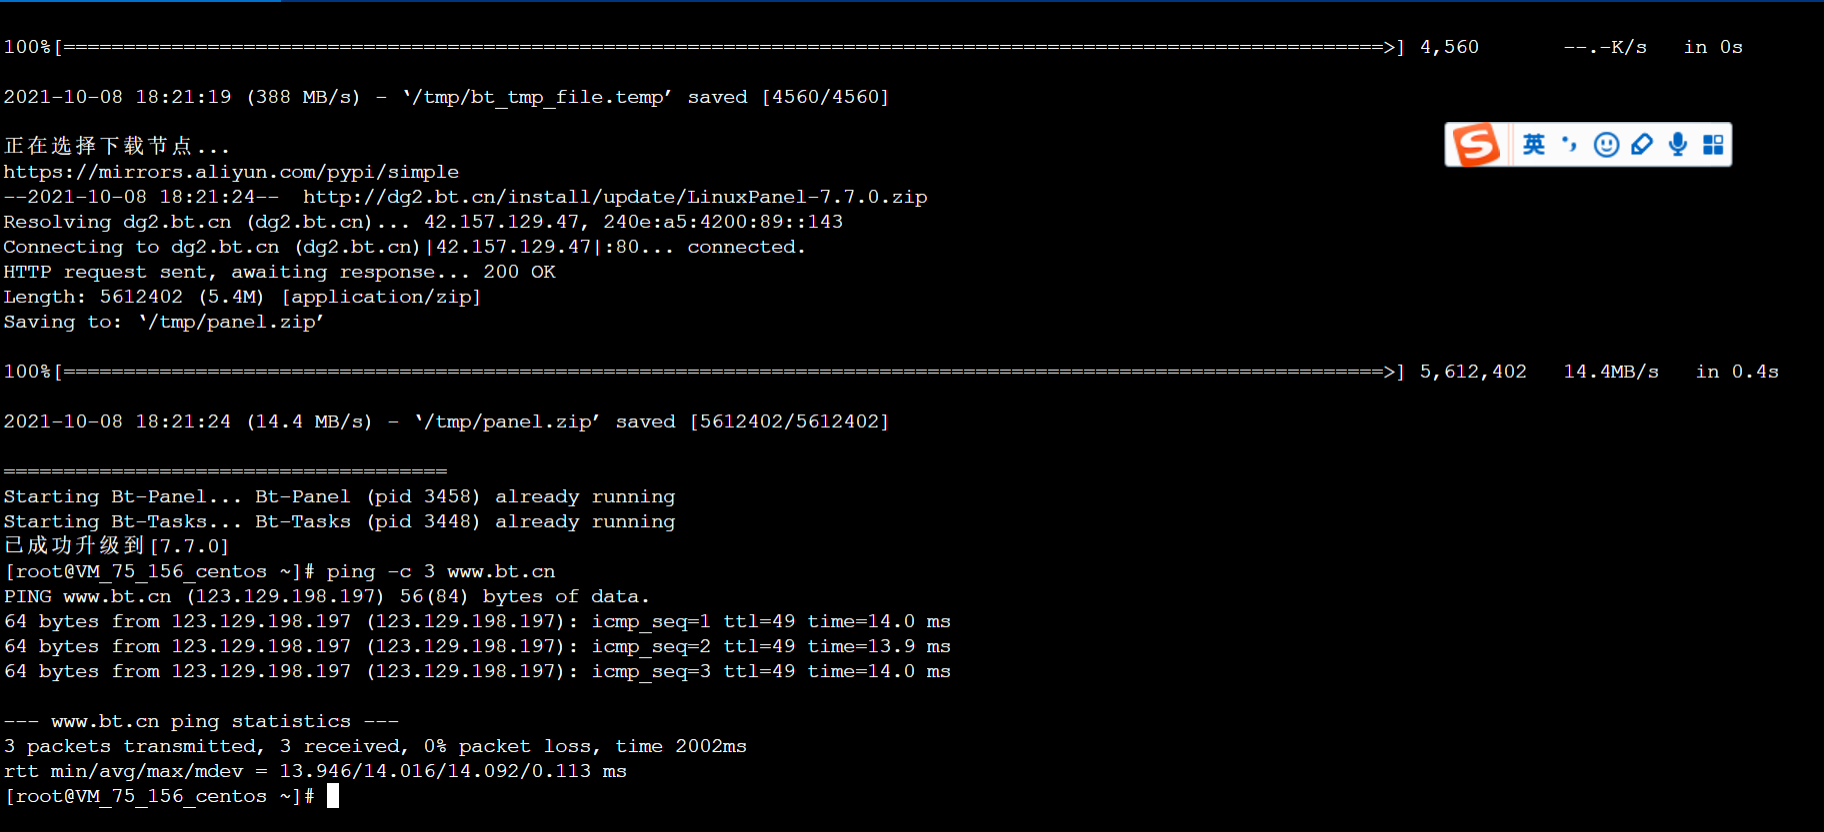Viewport: 1824px width, 832px height.
Task: Click the '已成功升级到[7.7.0]' message line
Action: click(x=116, y=546)
